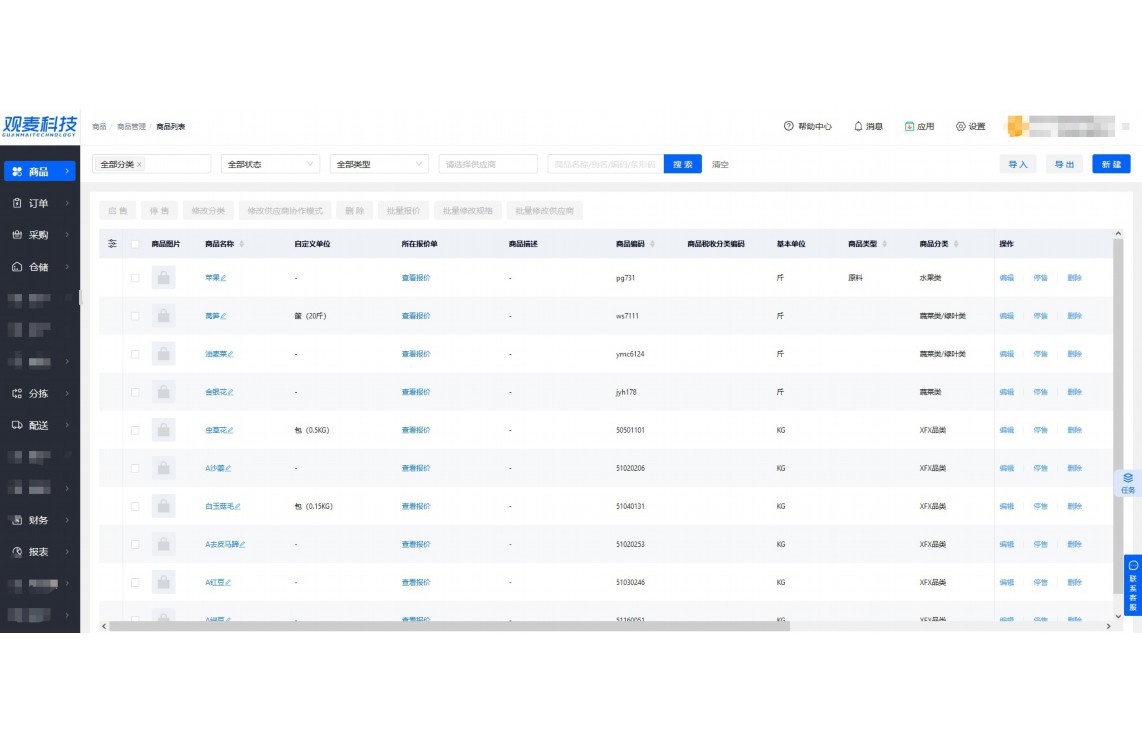
Task: Go to 订单 in the sidebar
Action: [x=39, y=203]
